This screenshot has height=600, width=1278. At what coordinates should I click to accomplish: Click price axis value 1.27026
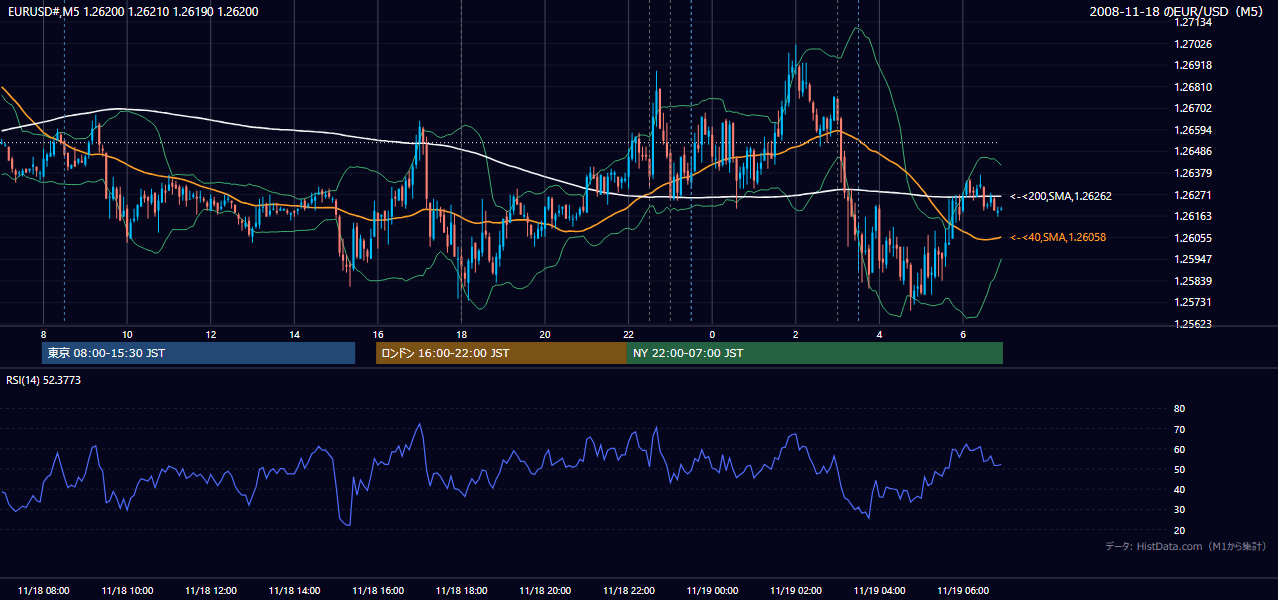(1192, 44)
